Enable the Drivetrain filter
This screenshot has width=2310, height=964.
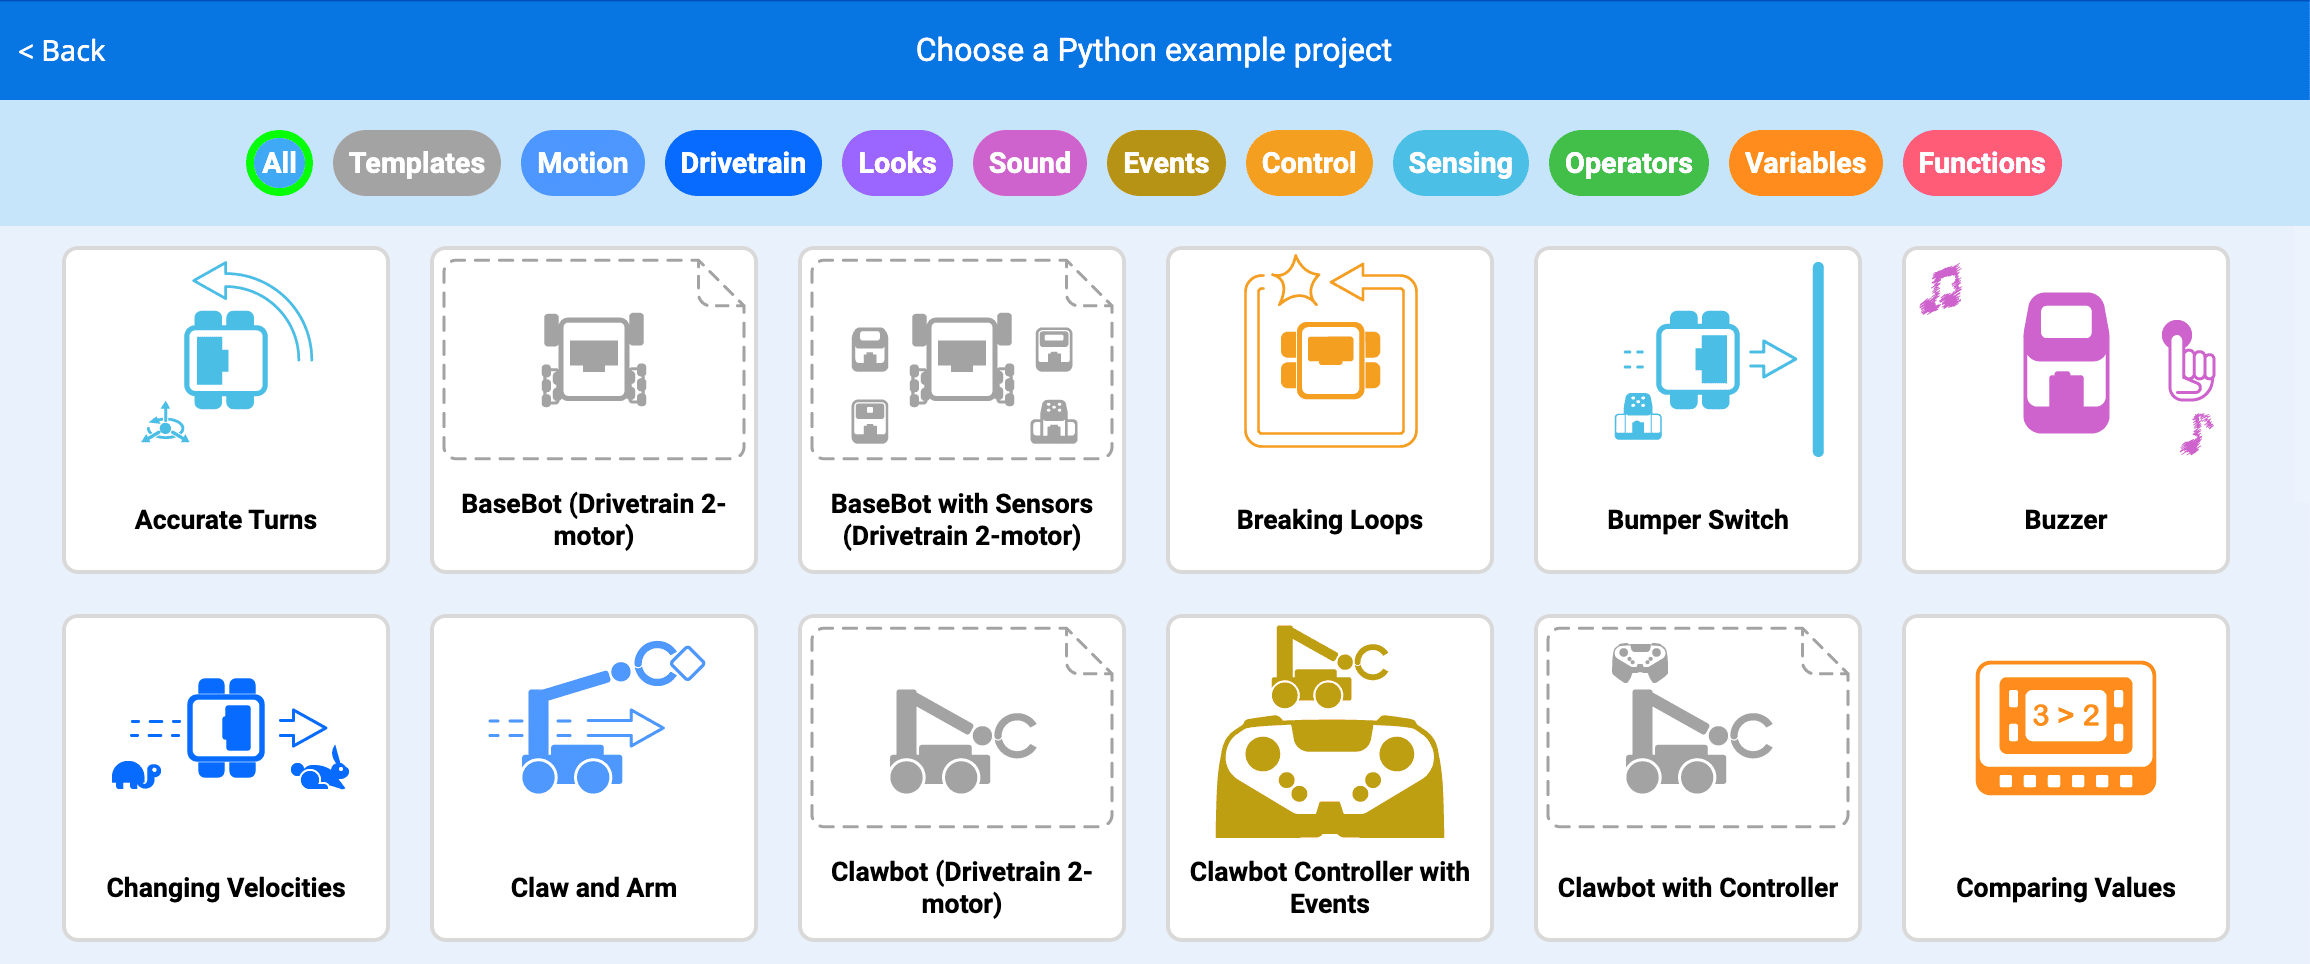pyautogui.click(x=742, y=163)
